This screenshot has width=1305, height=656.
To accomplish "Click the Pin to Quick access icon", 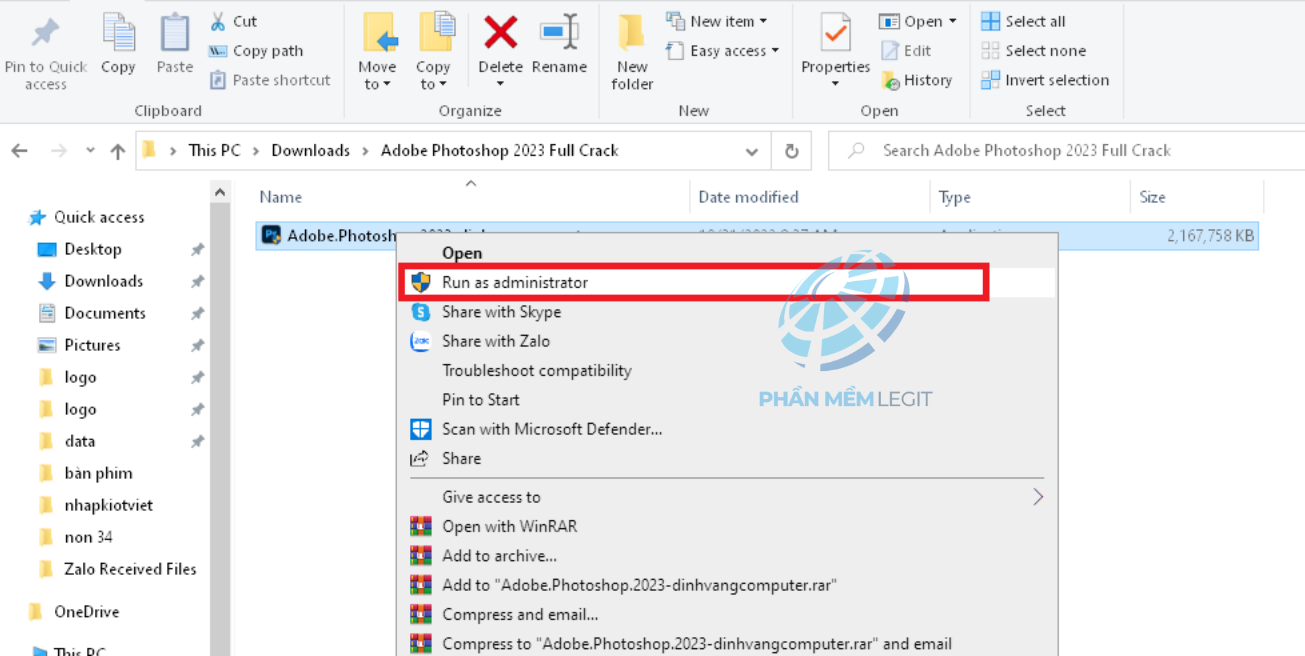I will coord(45,33).
